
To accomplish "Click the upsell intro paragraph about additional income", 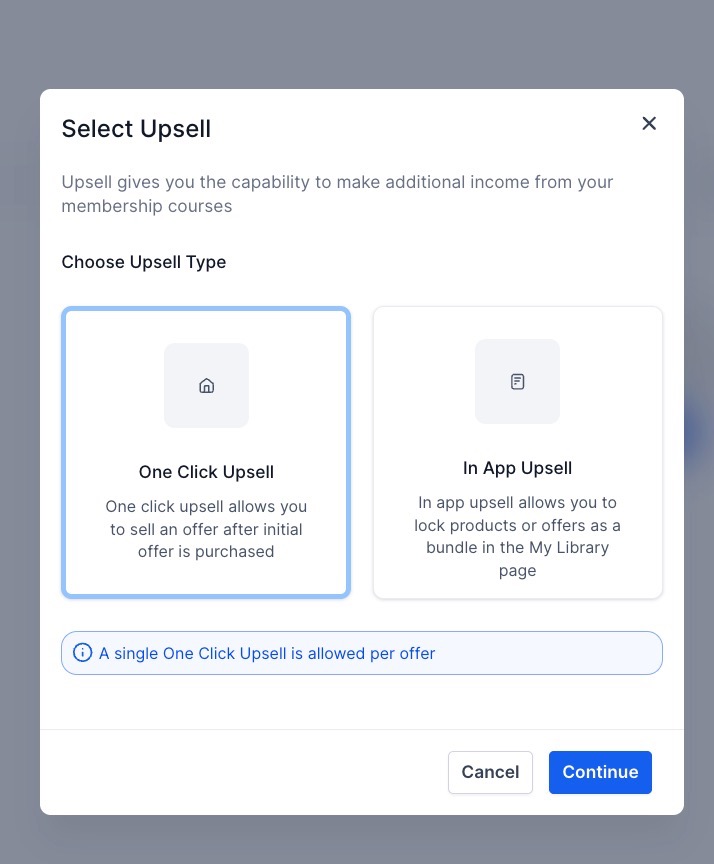I will pyautogui.click(x=337, y=194).
